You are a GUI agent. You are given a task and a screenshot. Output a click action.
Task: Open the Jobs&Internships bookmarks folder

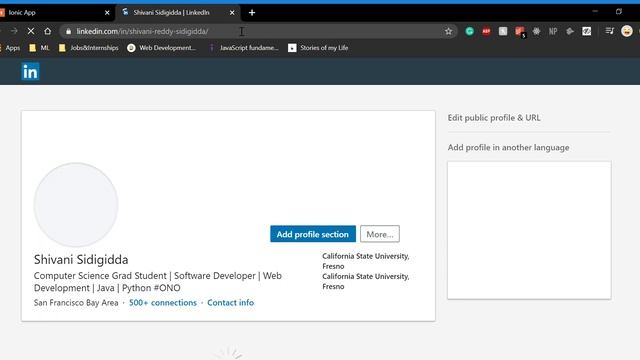pyautogui.click(x=89, y=48)
